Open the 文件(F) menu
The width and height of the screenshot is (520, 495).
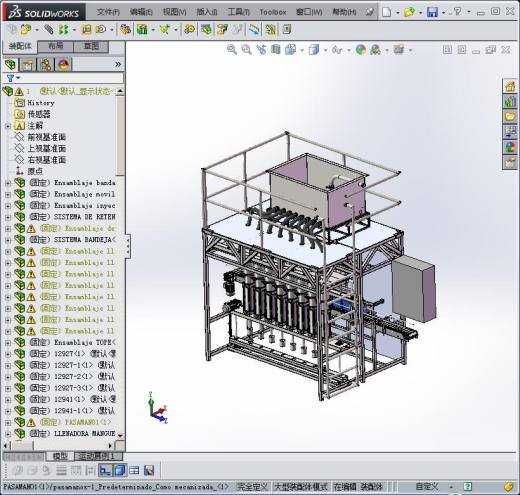[108, 12]
